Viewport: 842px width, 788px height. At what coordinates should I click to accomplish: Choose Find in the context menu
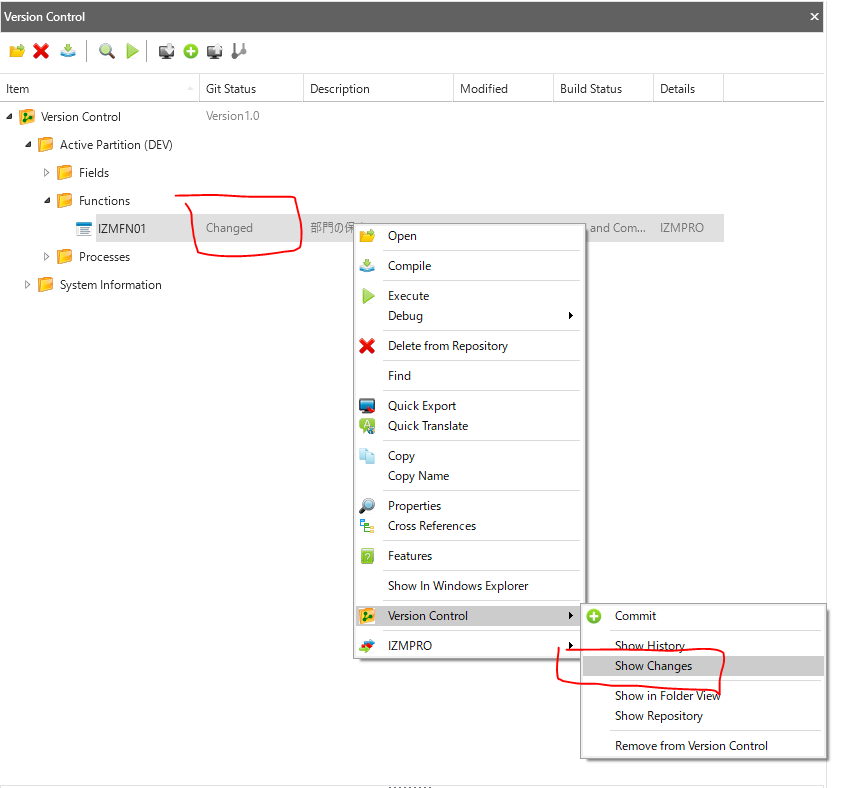point(468,376)
